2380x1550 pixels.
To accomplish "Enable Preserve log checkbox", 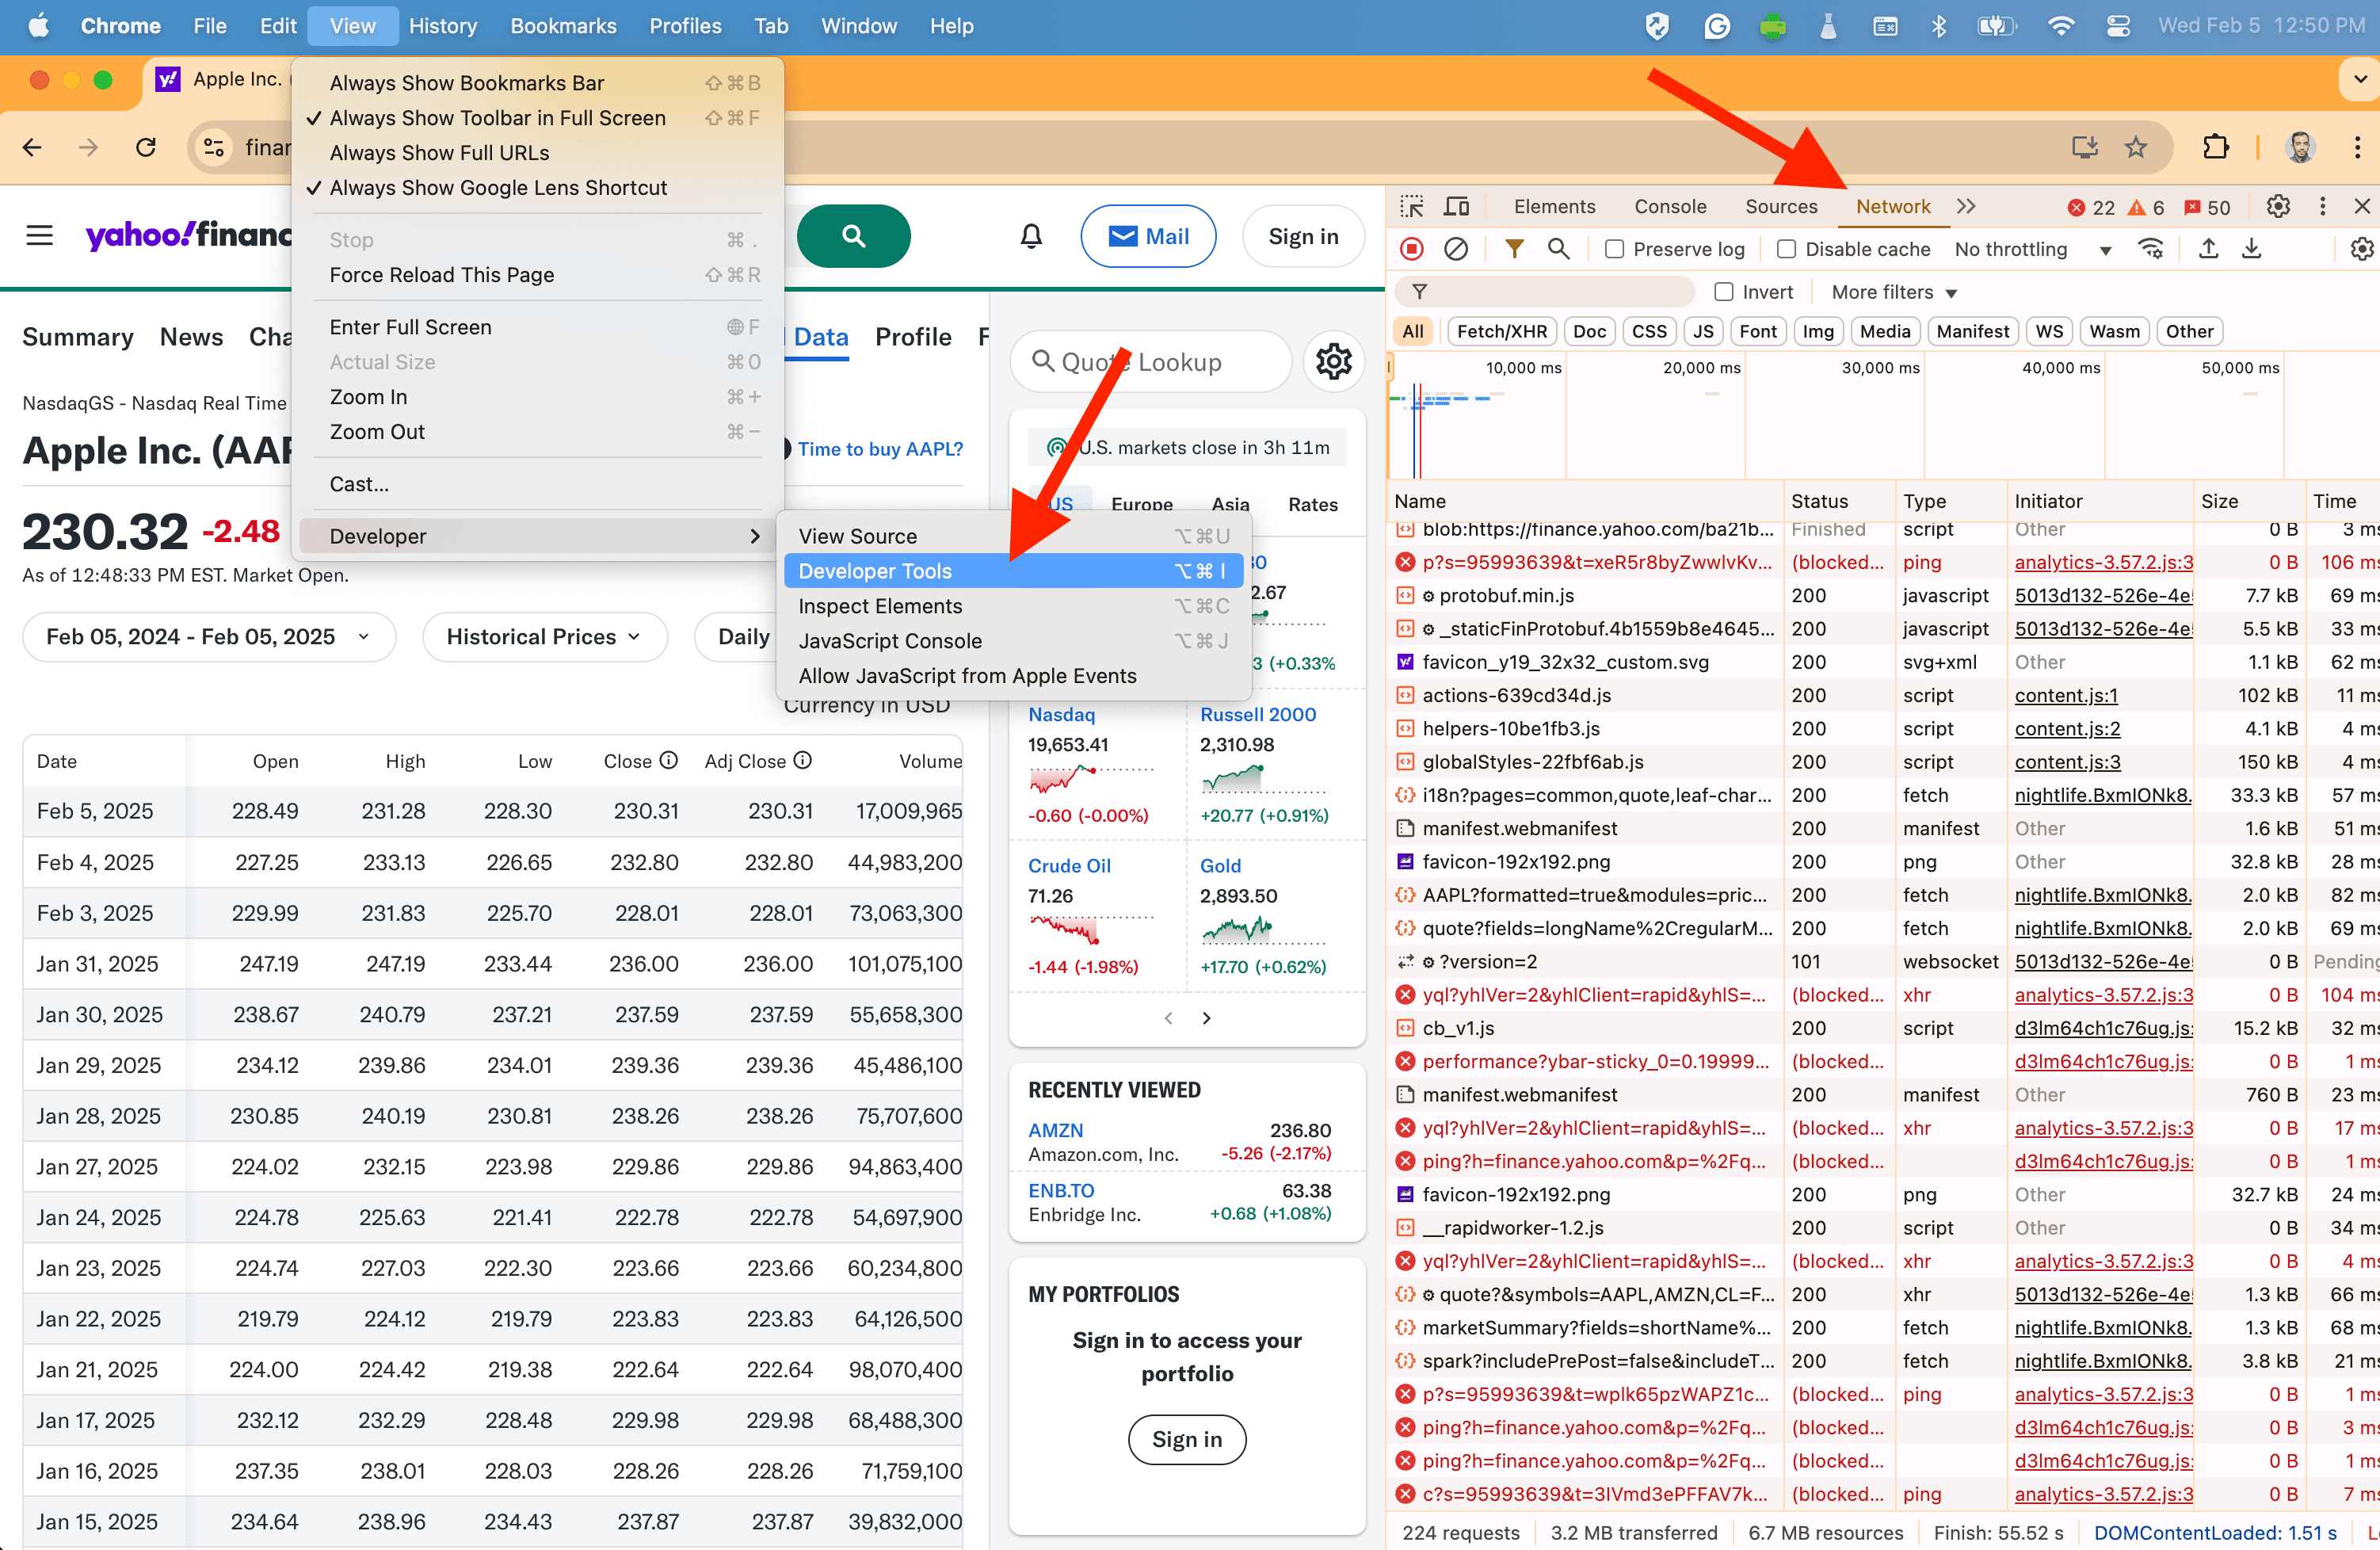I will 1614,249.
